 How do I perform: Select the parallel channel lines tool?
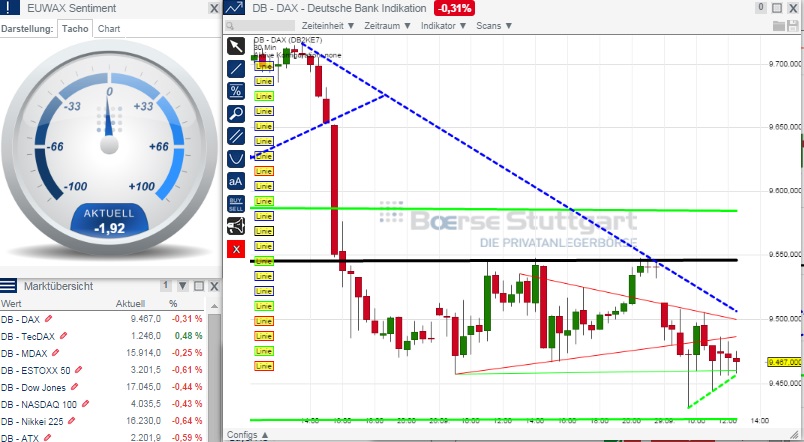click(236, 136)
